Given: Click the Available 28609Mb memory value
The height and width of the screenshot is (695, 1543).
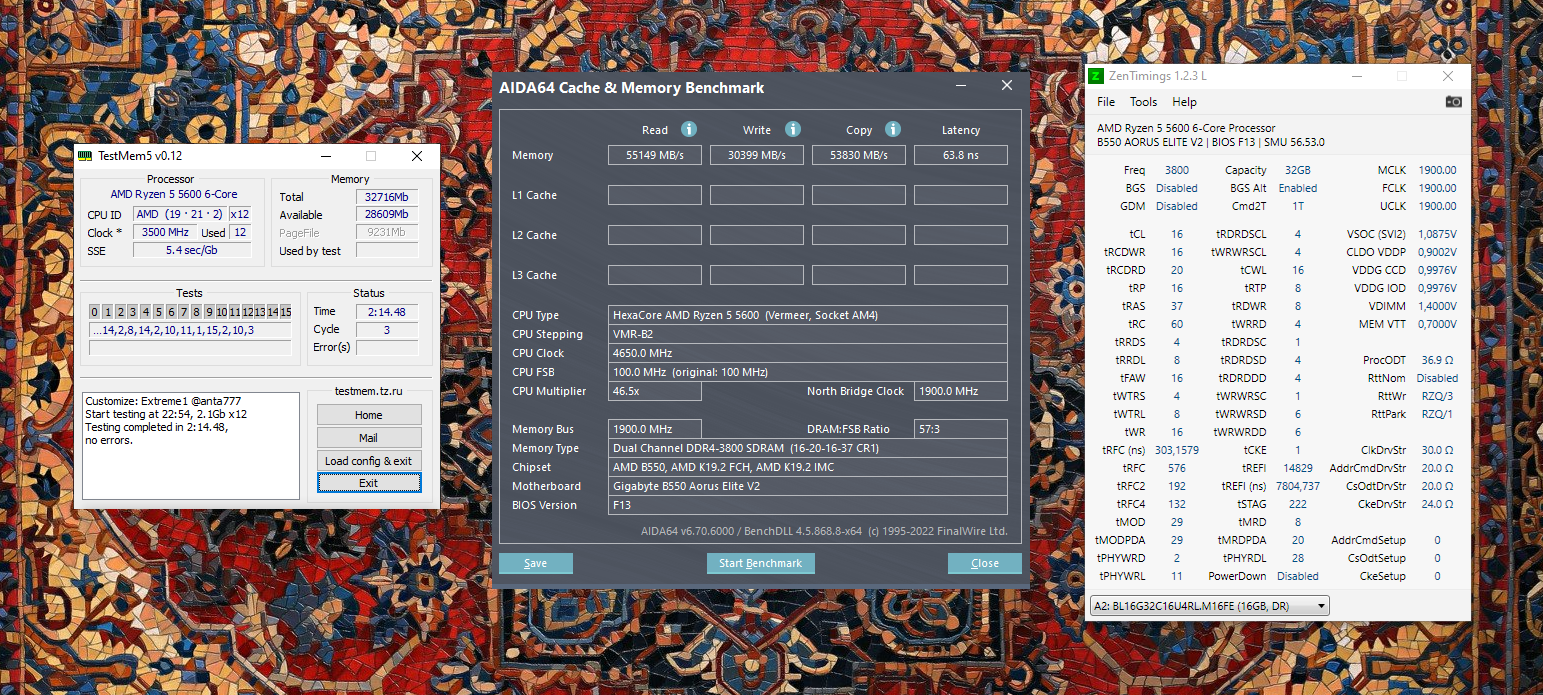Looking at the screenshot, I should tap(387, 215).
